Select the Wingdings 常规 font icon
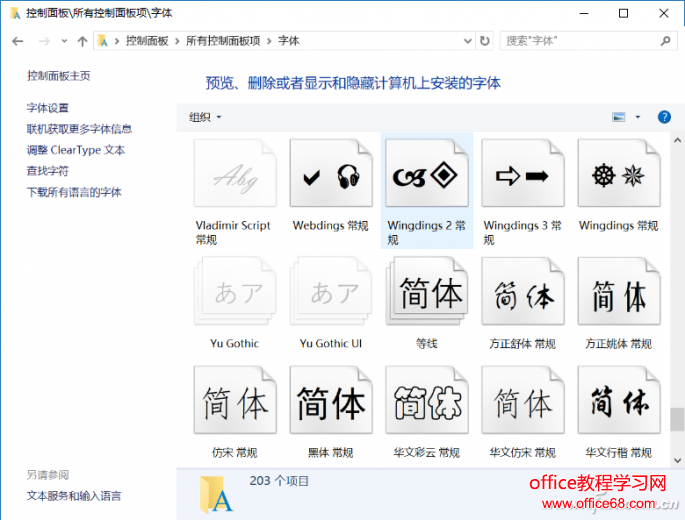Screen dimensions: 685x520 tap(619, 173)
